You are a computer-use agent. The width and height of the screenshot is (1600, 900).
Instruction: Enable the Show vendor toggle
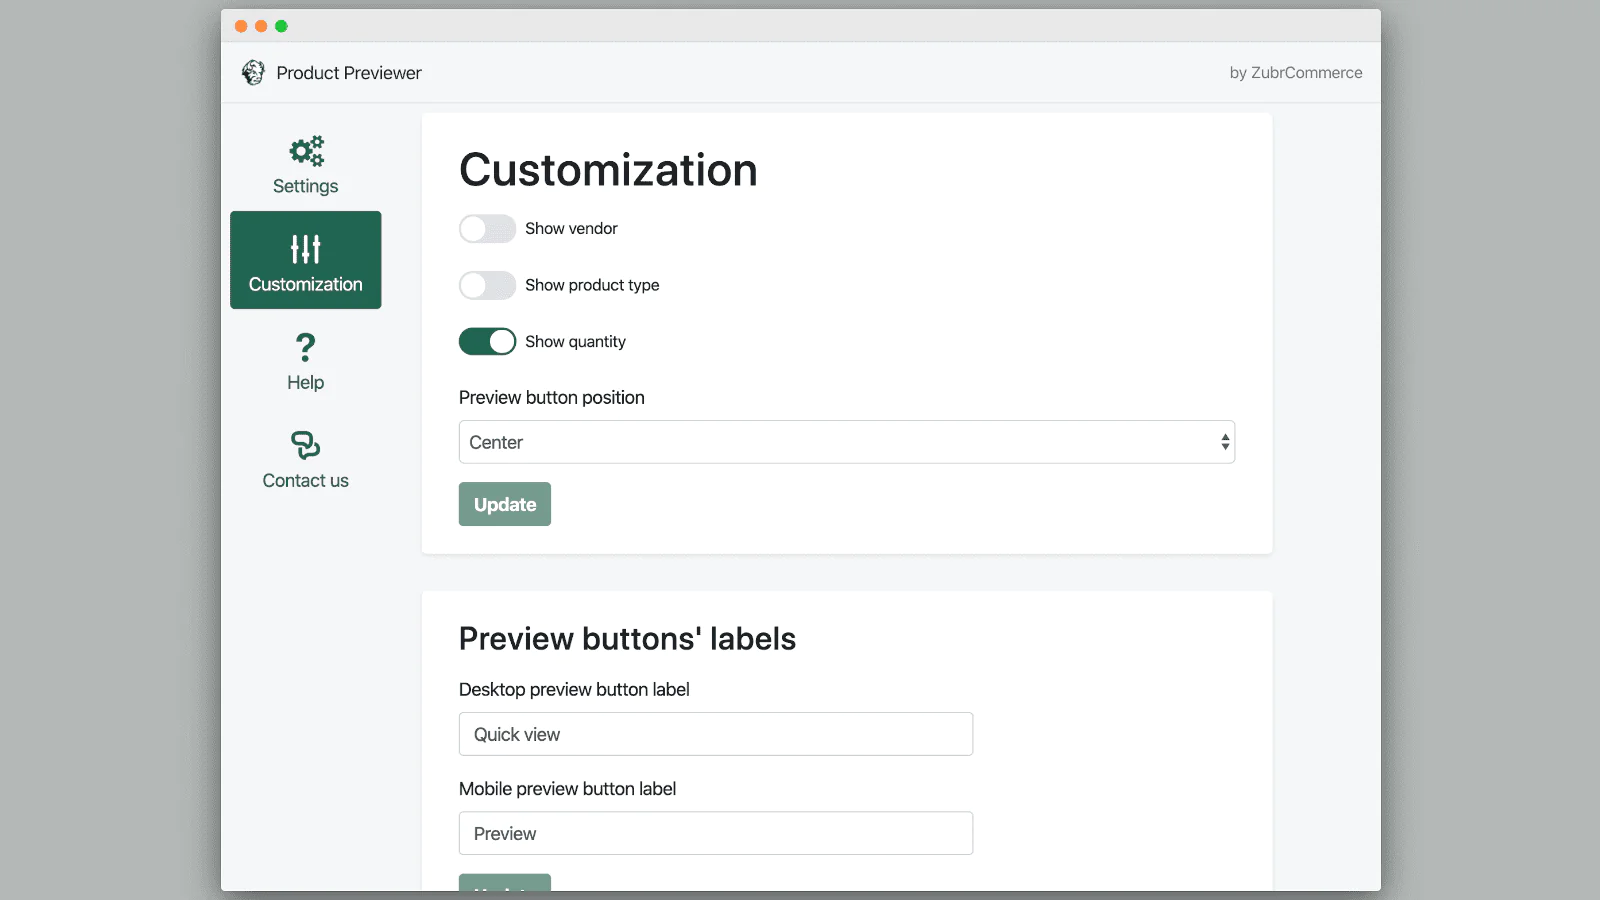click(x=487, y=229)
